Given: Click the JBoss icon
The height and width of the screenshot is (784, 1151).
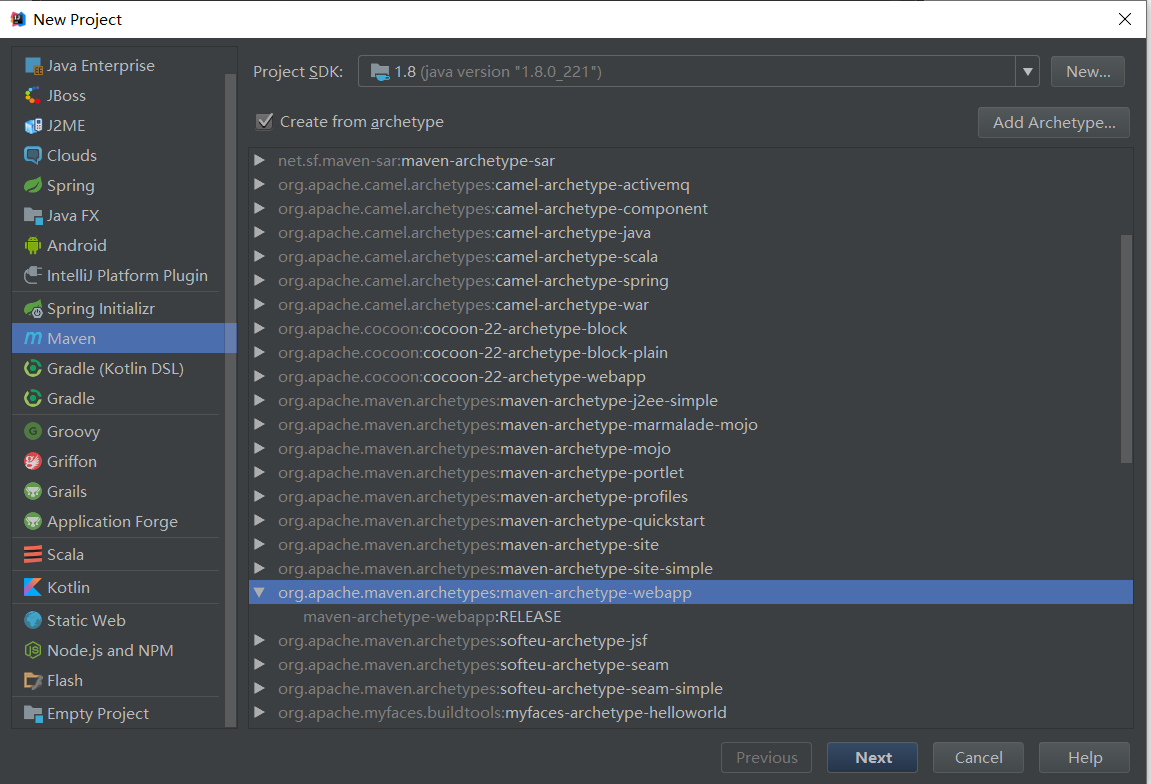Looking at the screenshot, I should pos(33,96).
